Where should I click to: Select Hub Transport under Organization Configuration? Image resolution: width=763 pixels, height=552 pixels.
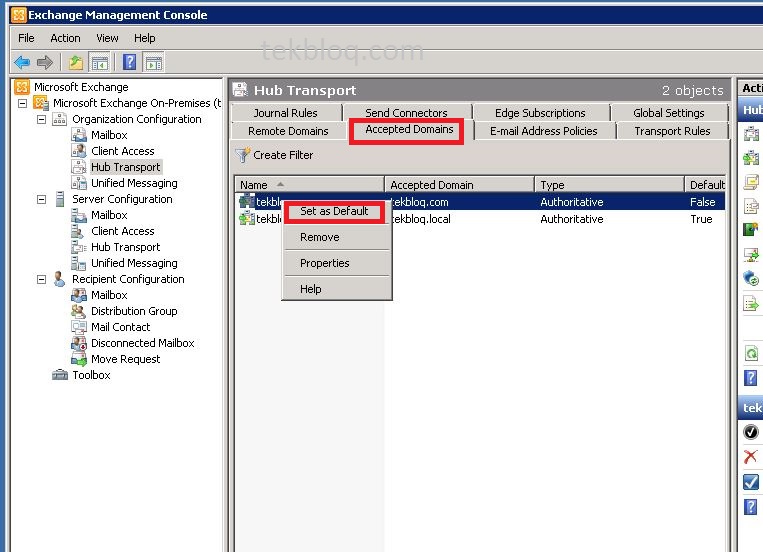point(126,167)
